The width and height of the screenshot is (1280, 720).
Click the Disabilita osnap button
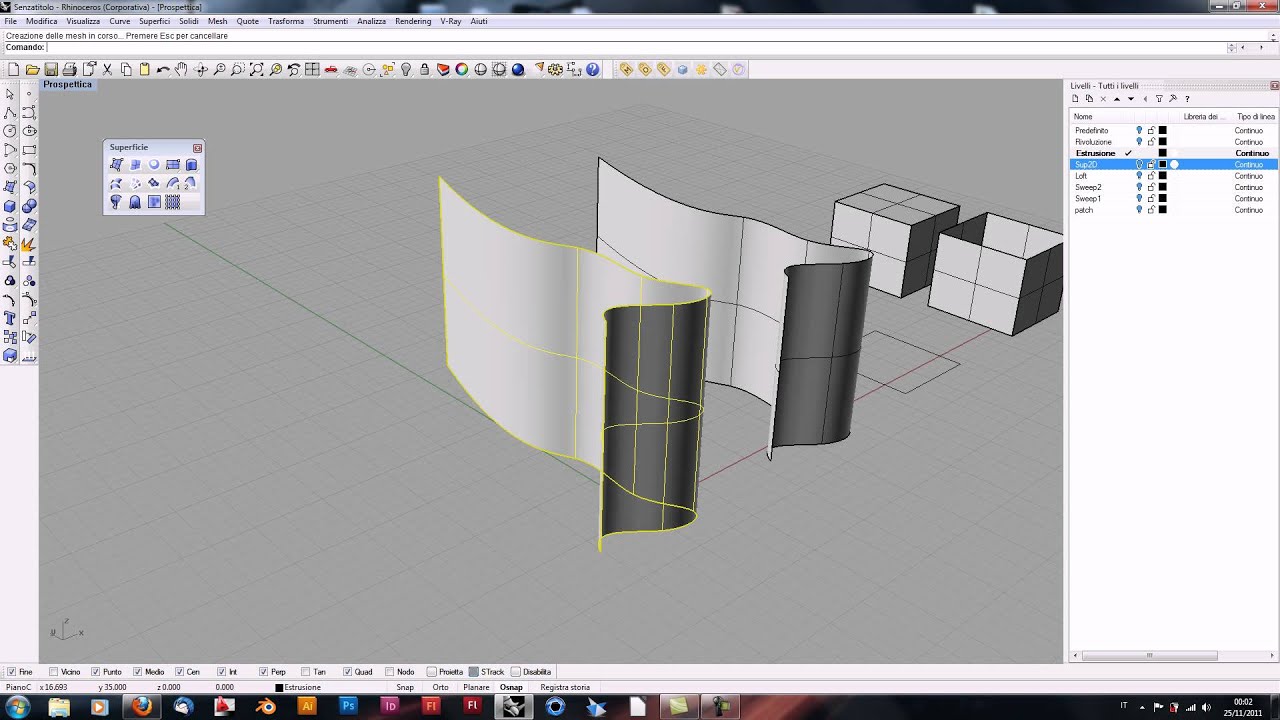coord(531,672)
